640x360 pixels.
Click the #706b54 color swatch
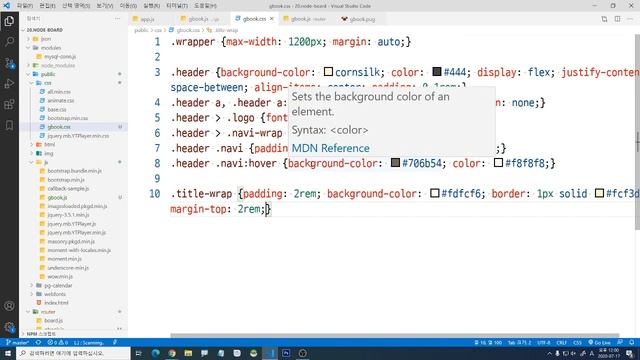point(395,162)
